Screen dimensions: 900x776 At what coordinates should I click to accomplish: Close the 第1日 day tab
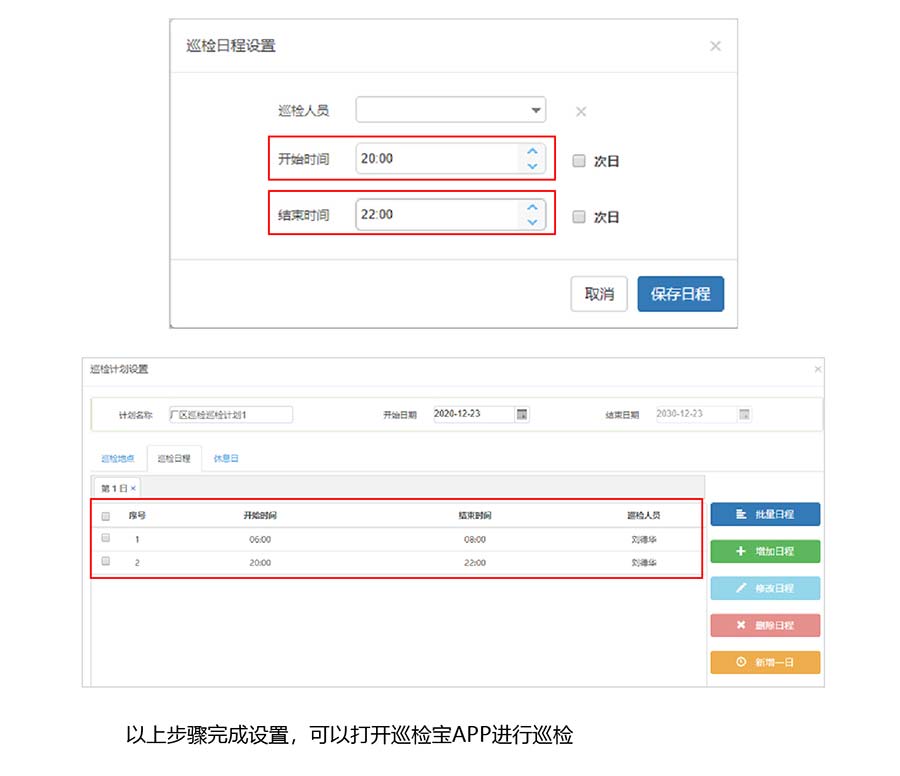(x=133, y=488)
